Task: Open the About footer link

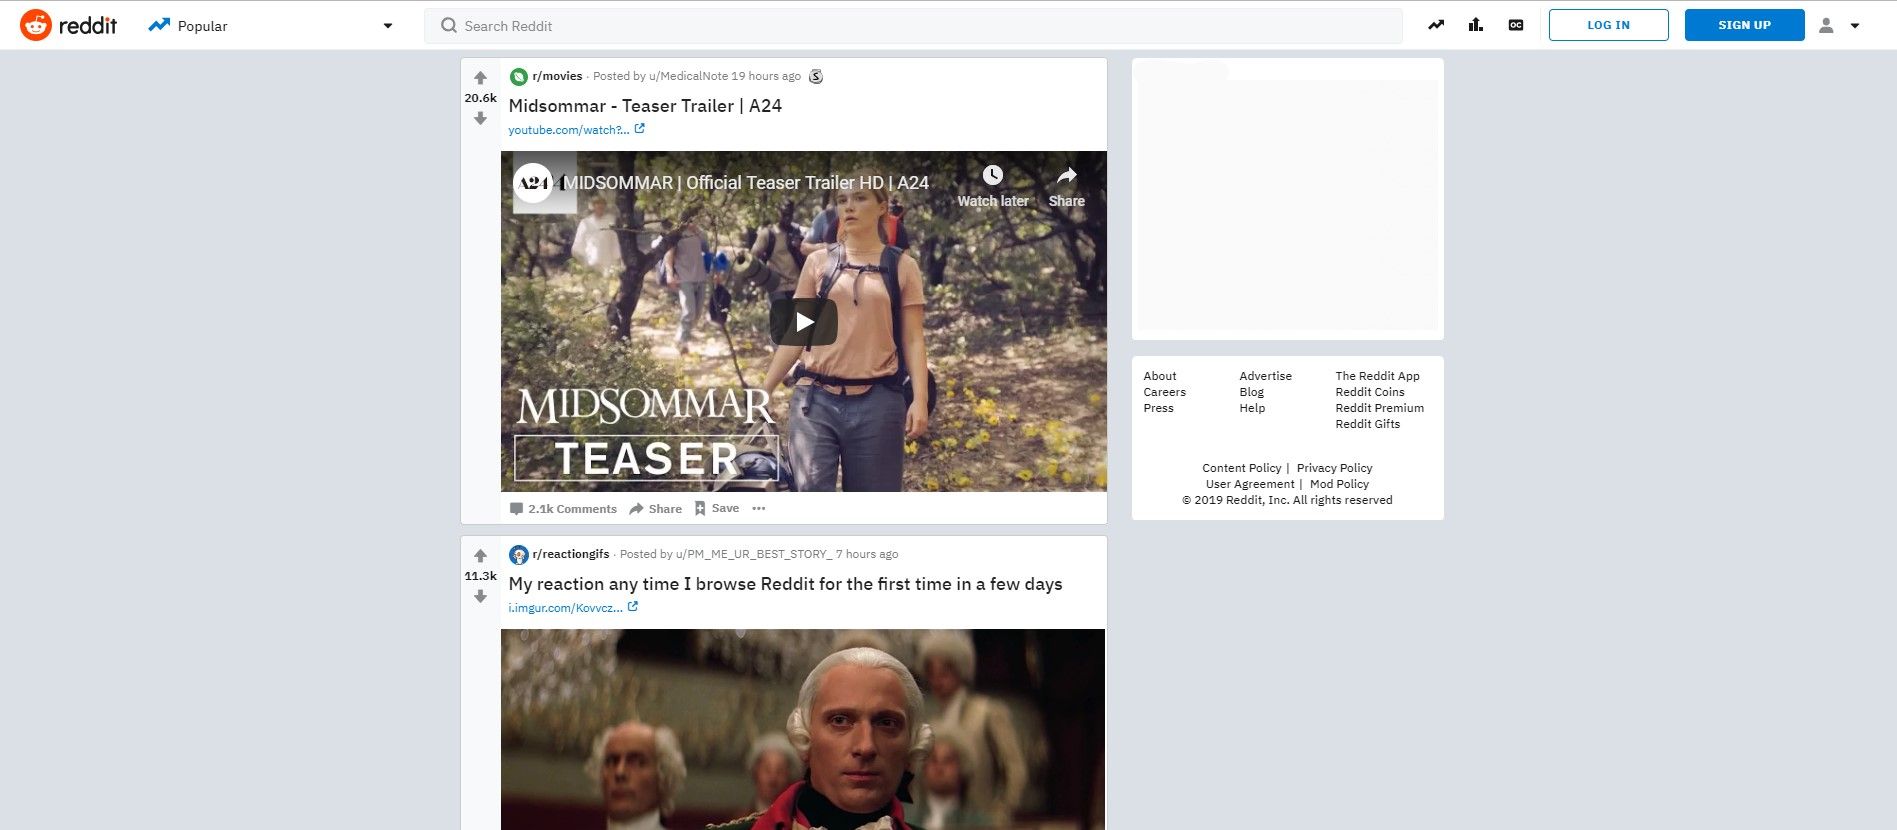Action: tap(1160, 376)
